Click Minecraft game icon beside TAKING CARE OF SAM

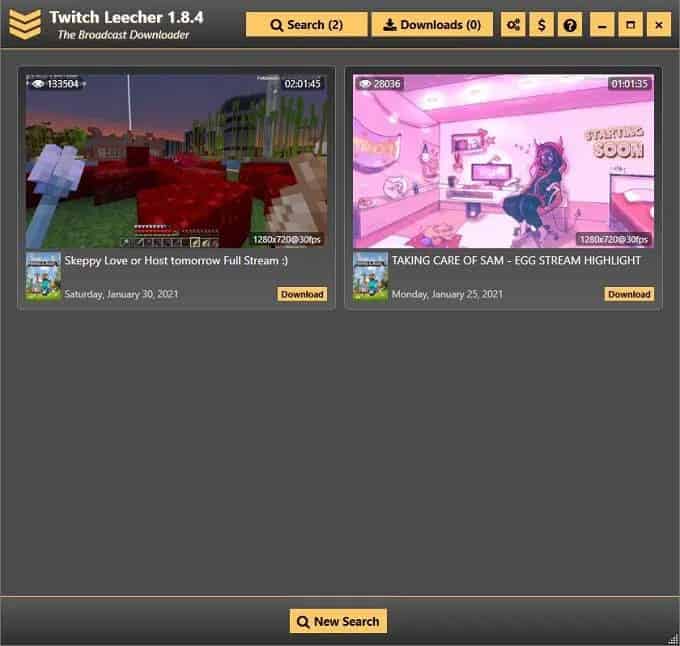370,277
